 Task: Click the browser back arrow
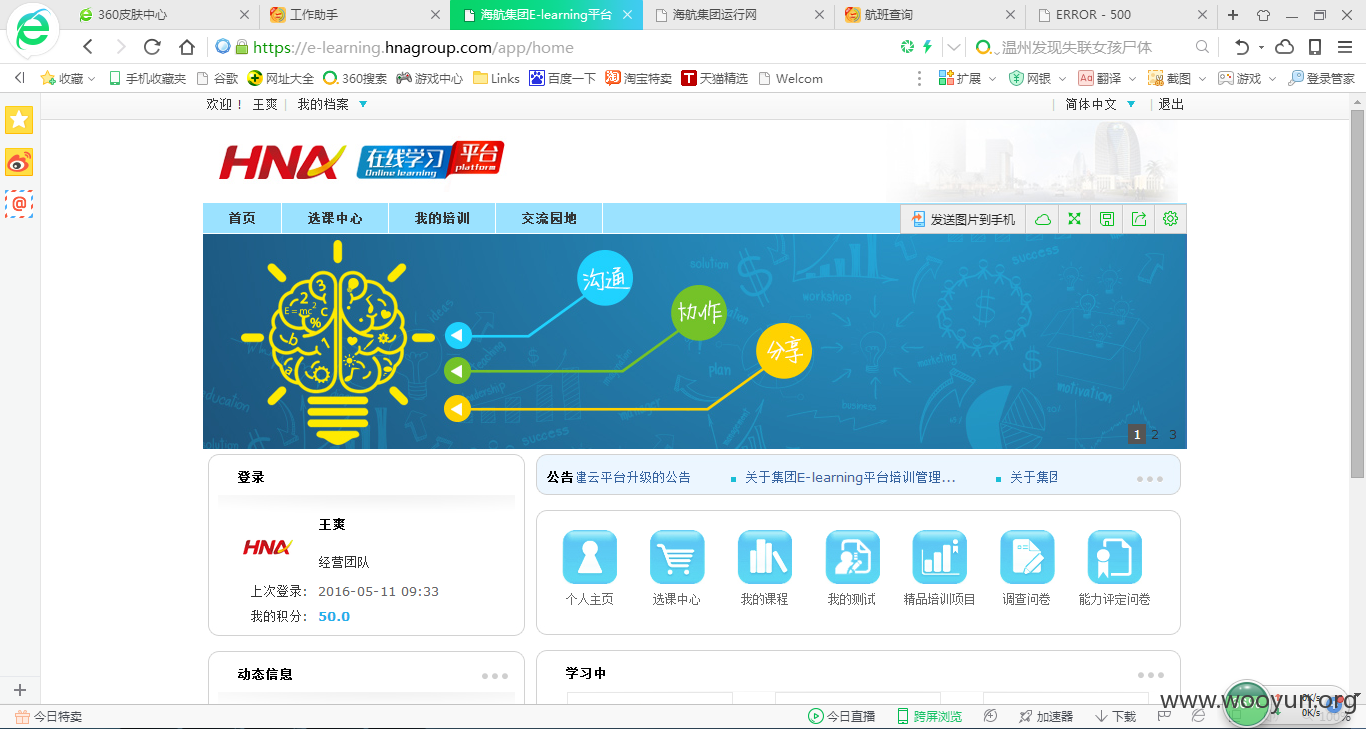pyautogui.click(x=88, y=47)
